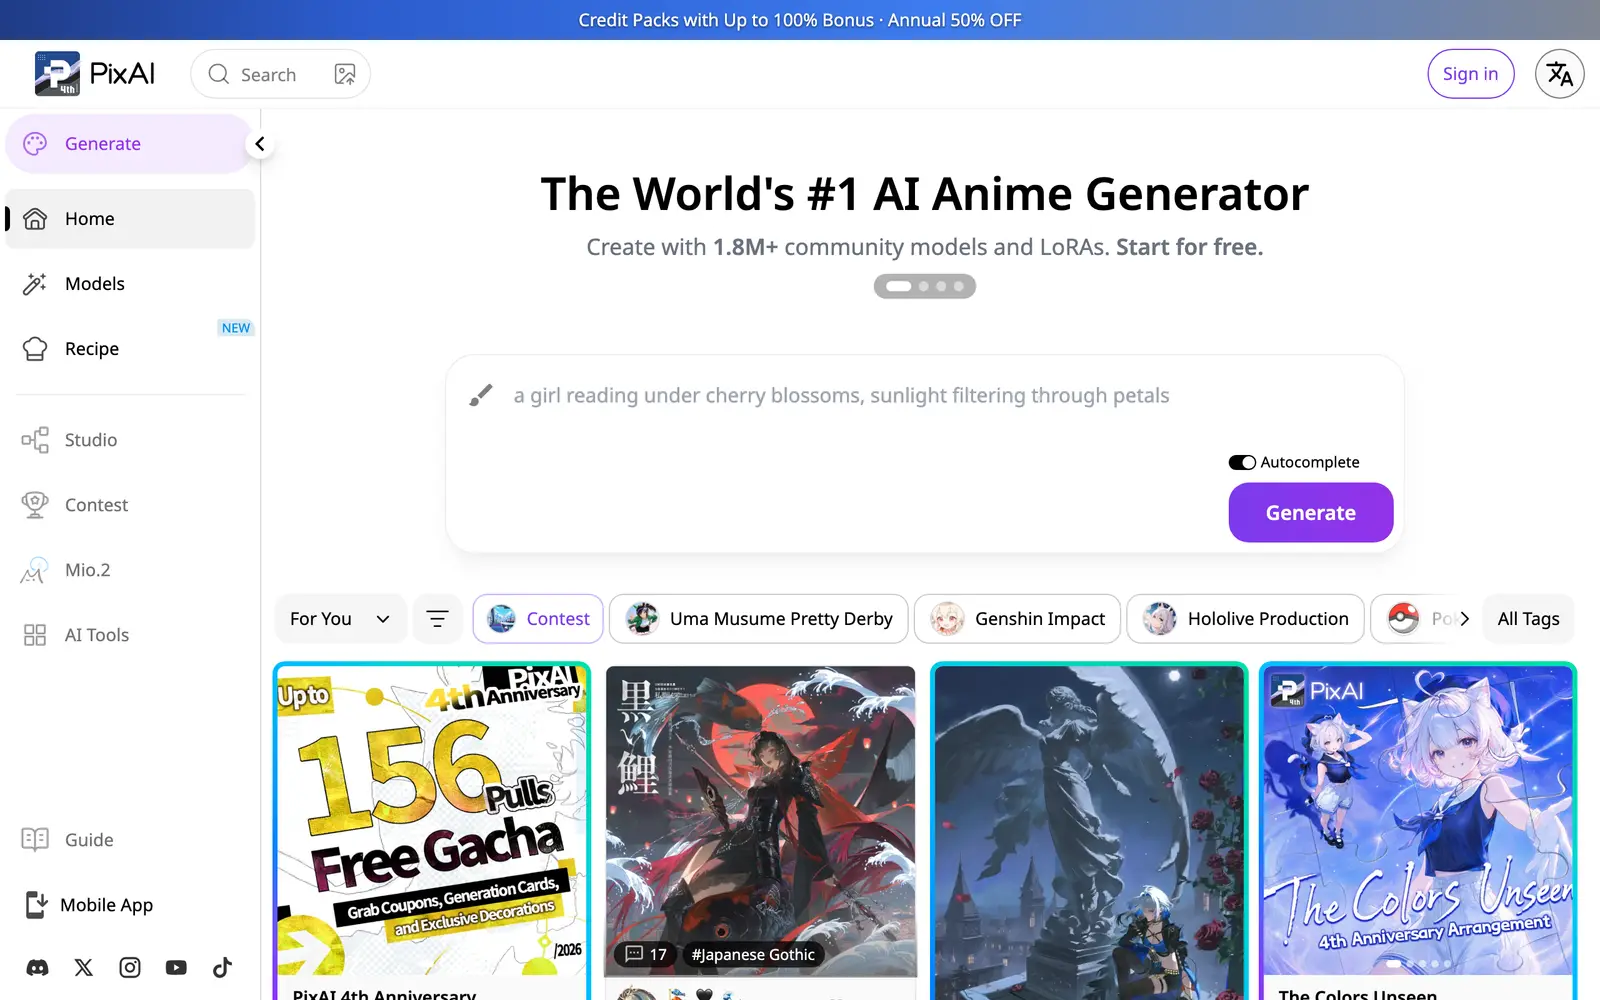Click the Mobile App download icon
The image size is (1600, 1000).
pos(36,905)
